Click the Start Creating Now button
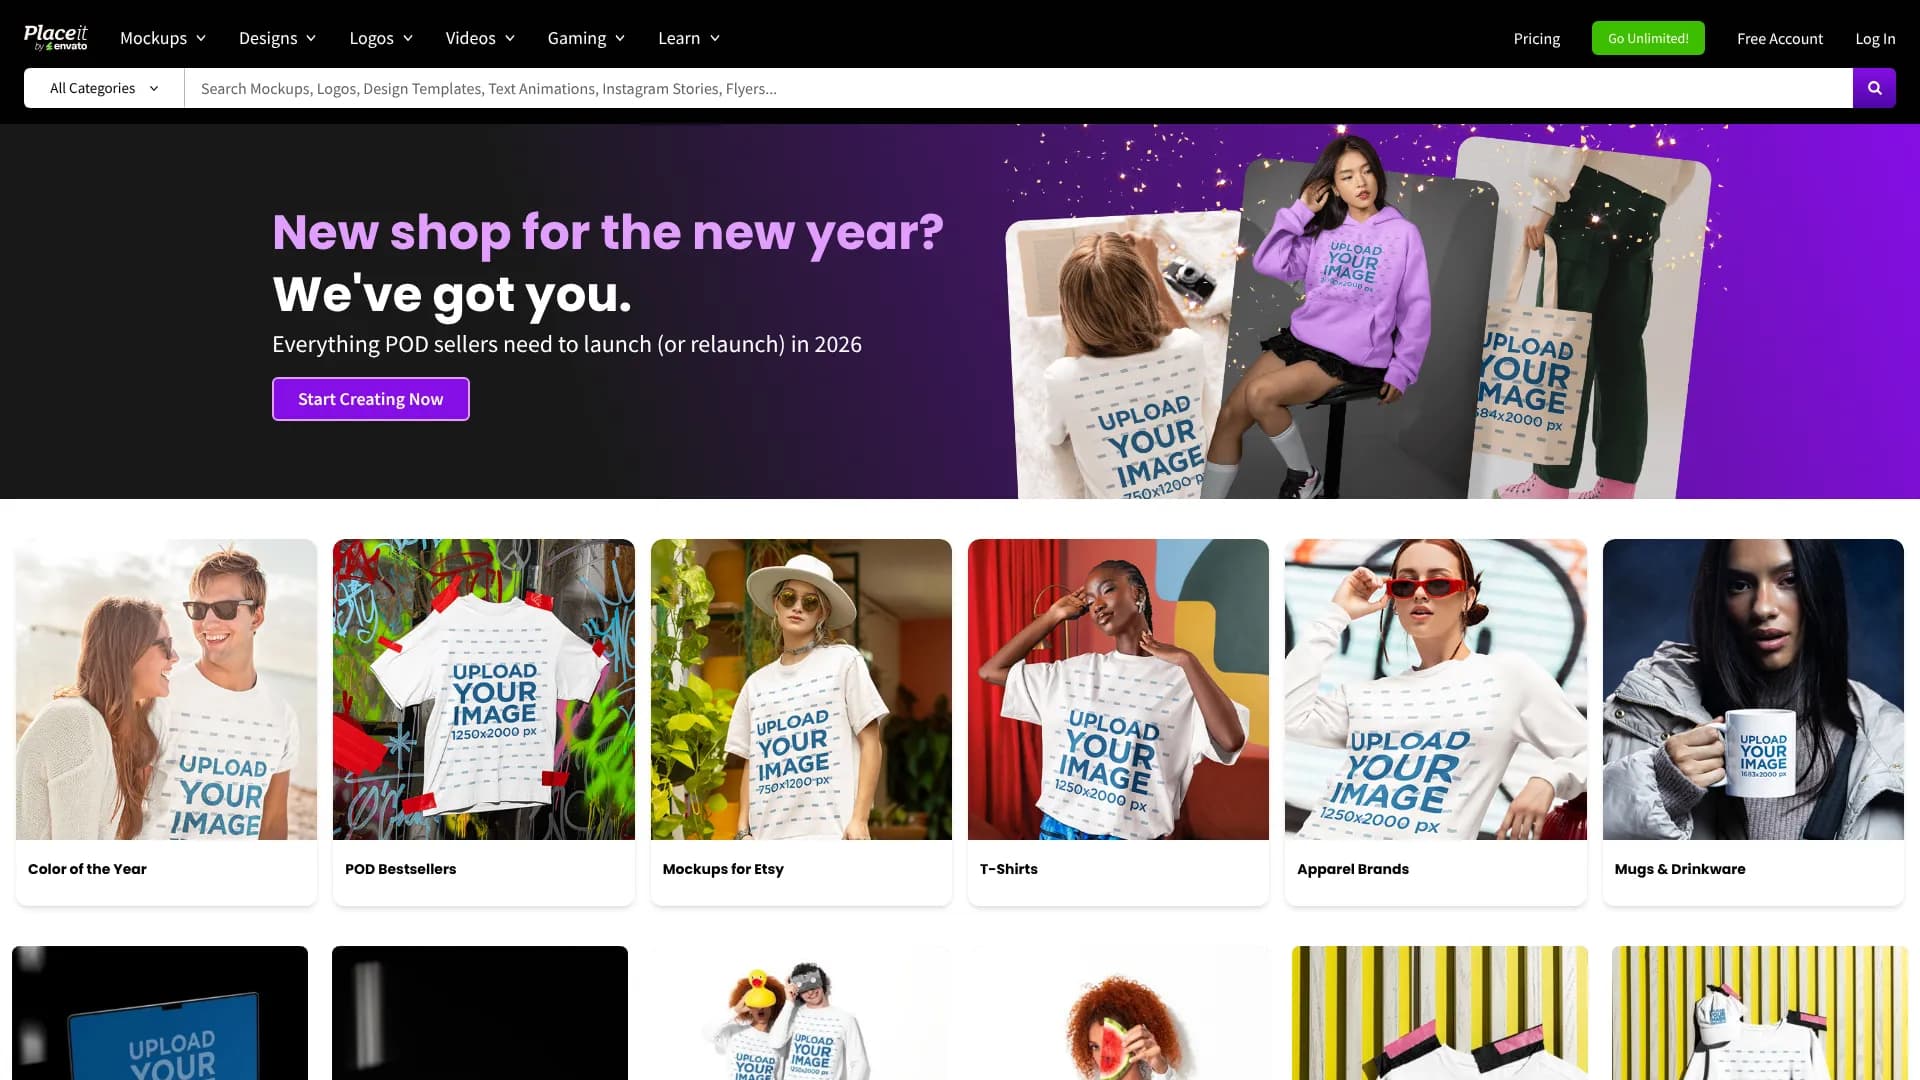Viewport: 1920px width, 1080px height. (x=370, y=399)
